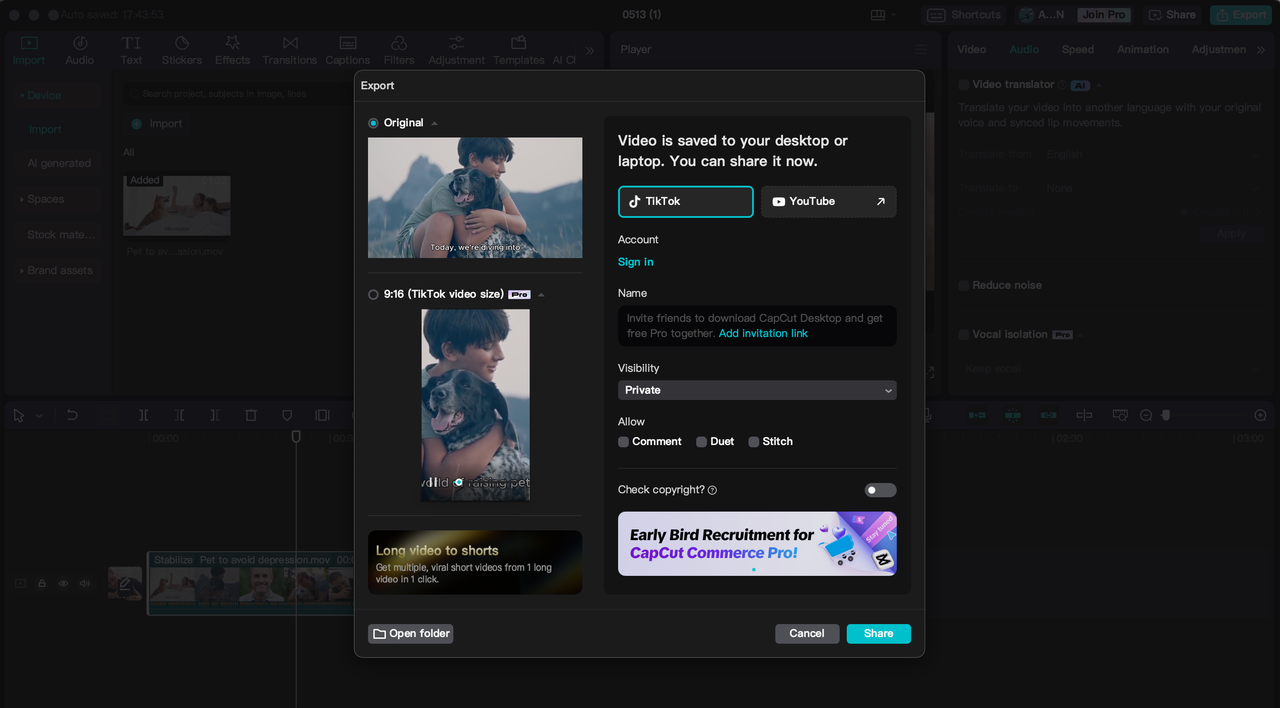Click the player menu hamburger icon

(921, 50)
